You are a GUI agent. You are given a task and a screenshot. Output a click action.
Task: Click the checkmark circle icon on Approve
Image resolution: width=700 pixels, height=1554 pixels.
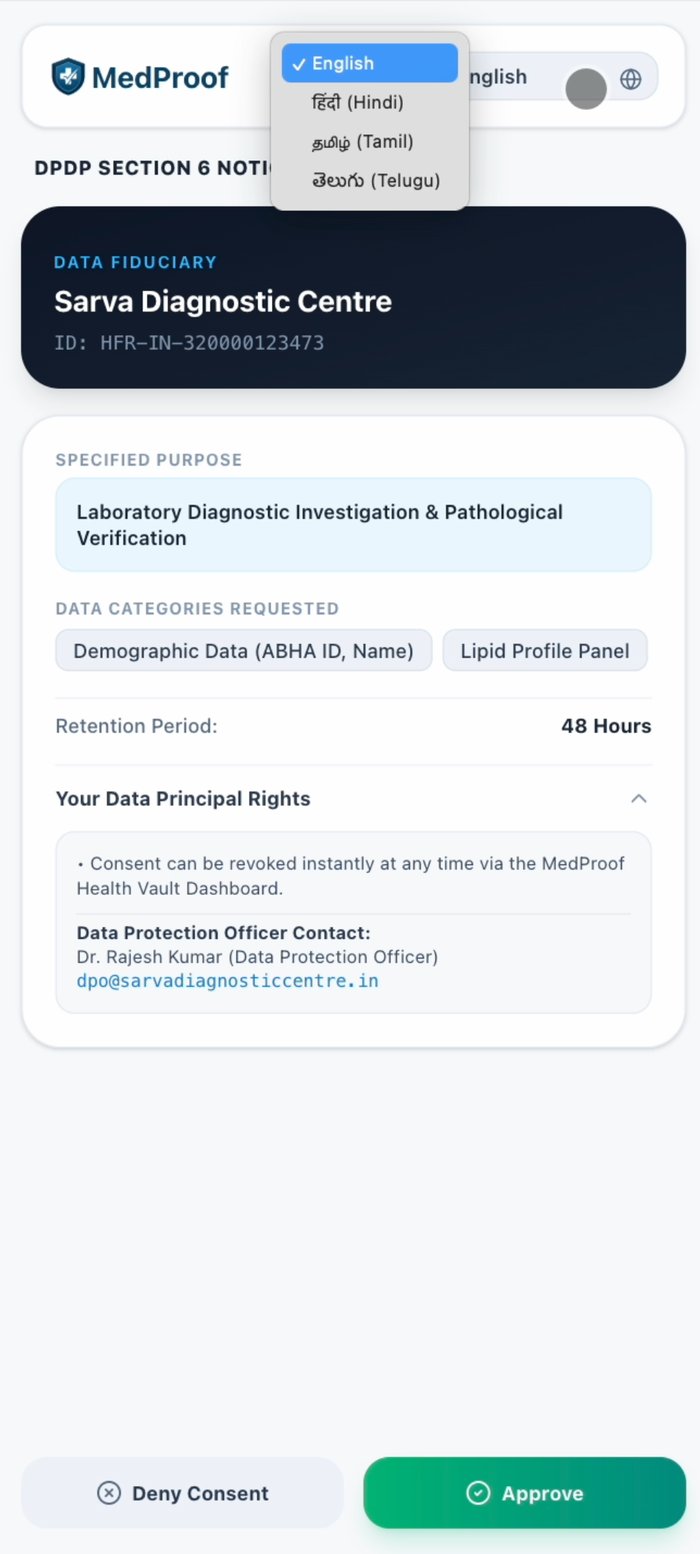(478, 1493)
